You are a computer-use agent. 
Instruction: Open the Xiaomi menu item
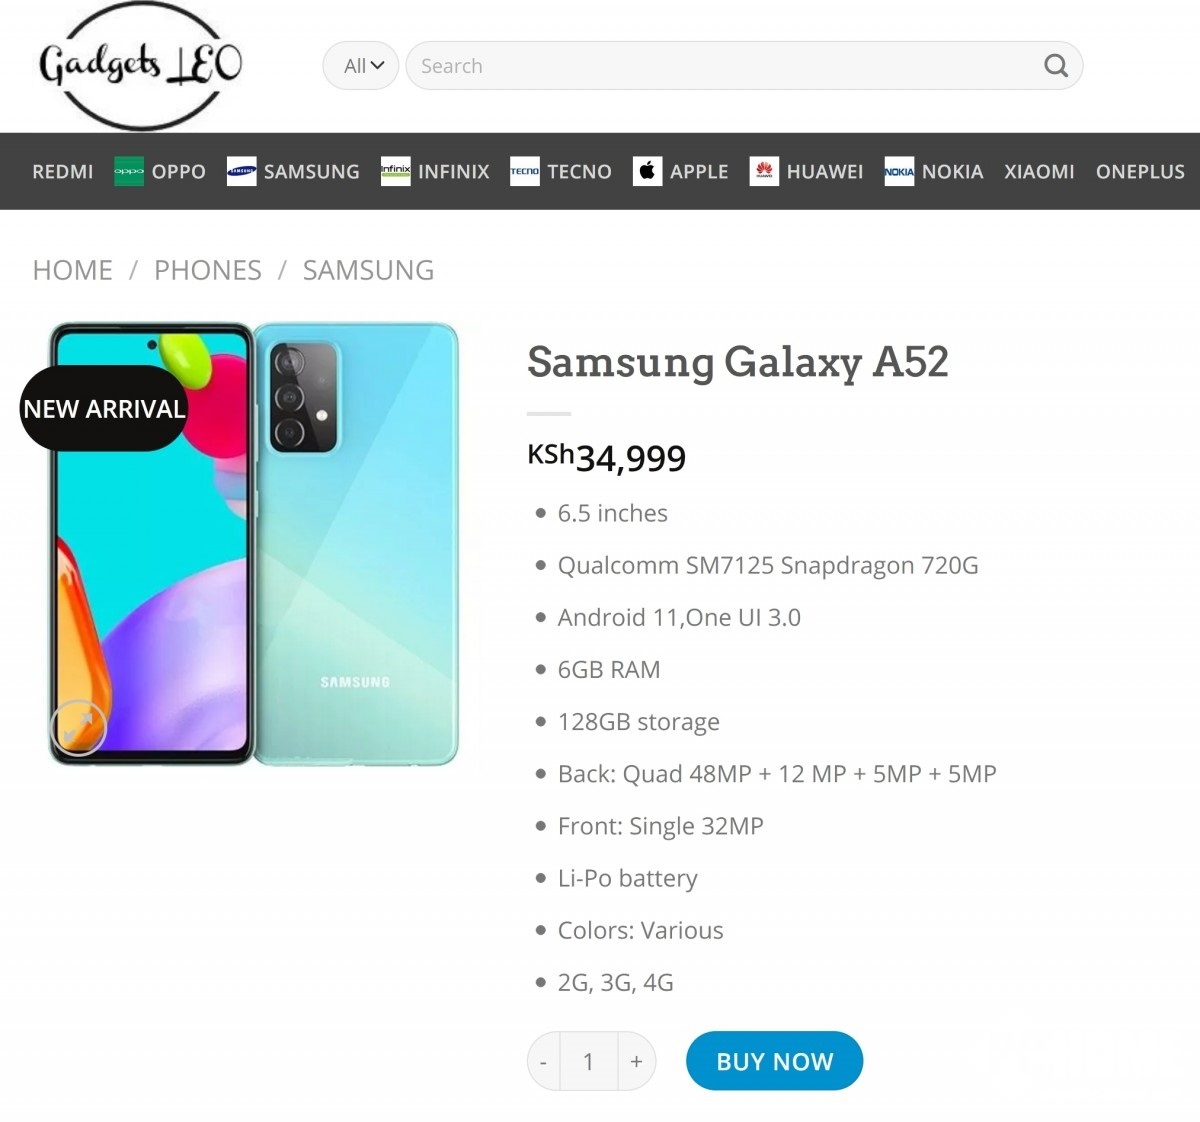click(1039, 172)
